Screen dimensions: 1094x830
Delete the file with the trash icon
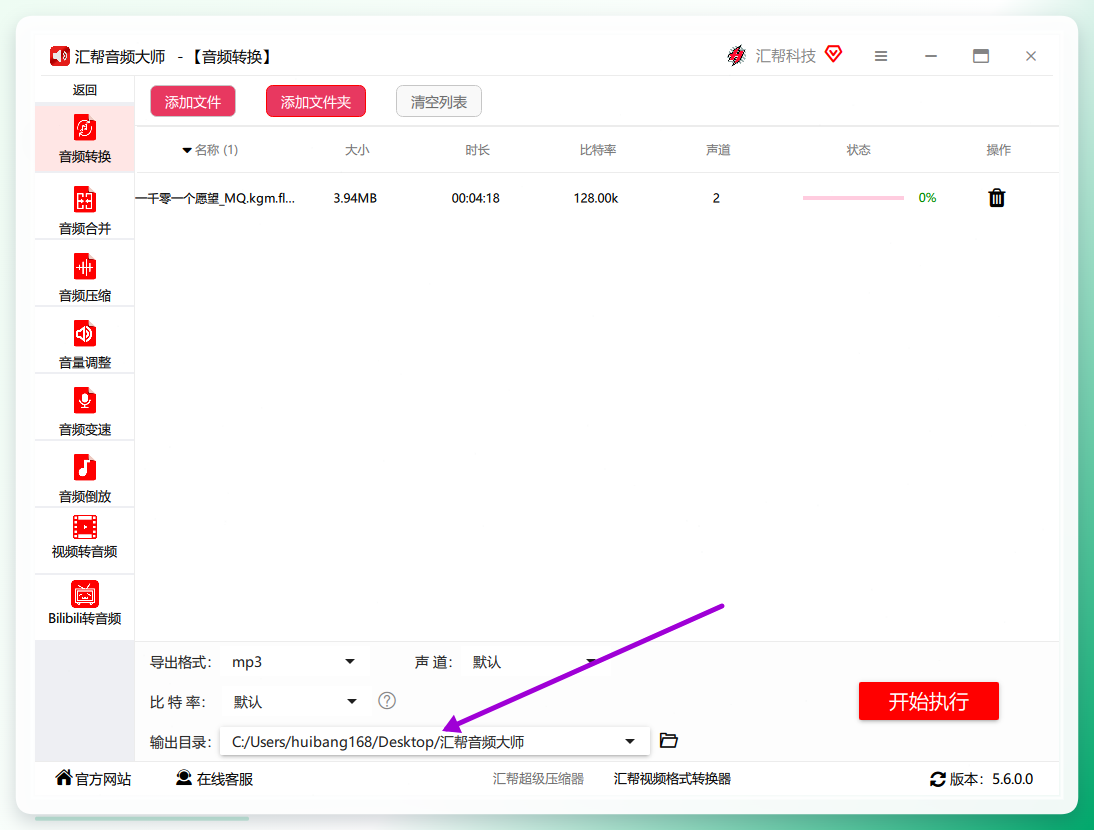coord(996,198)
